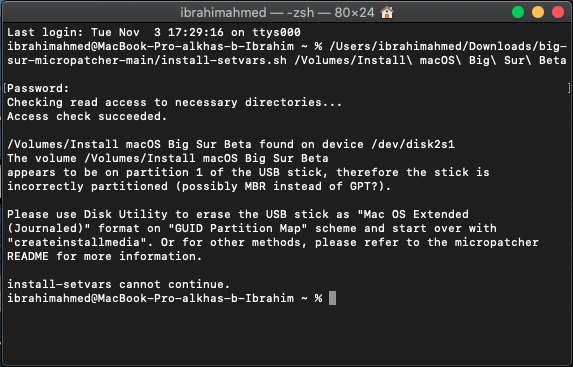Click the word 'createinstallmedia' in quotes

[73, 242]
